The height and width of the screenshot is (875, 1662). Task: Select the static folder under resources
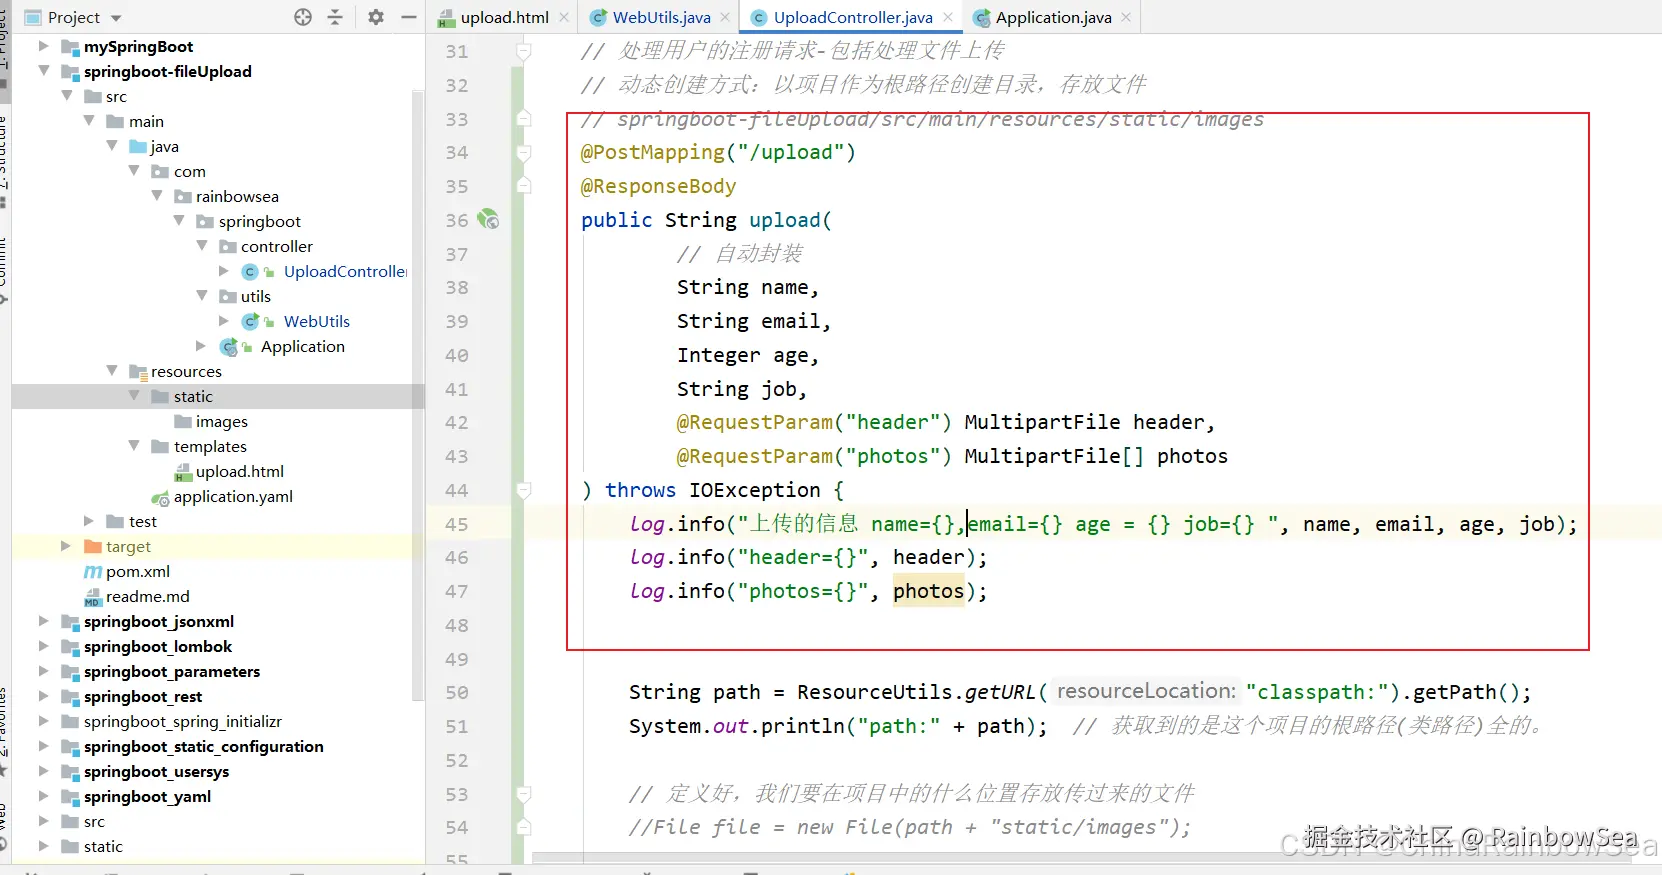pos(193,396)
